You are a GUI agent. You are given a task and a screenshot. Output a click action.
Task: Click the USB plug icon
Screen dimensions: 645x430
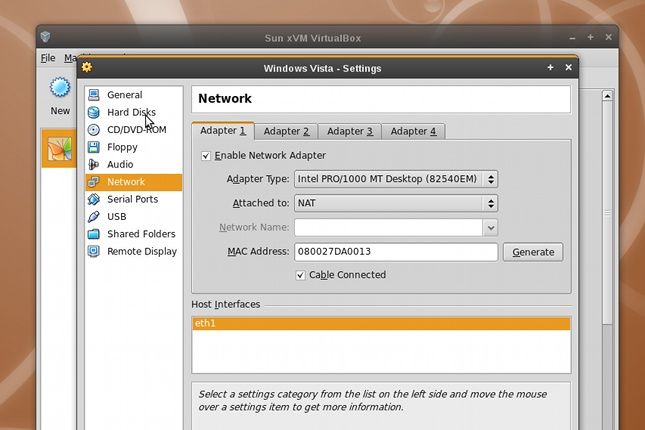click(94, 216)
